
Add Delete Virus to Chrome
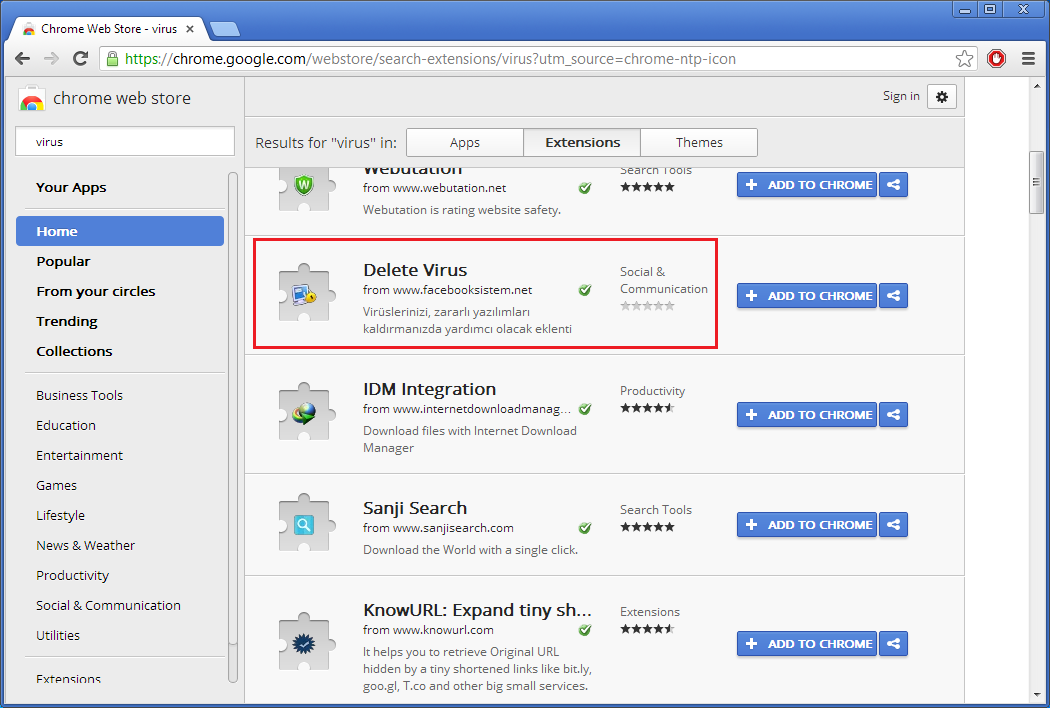coord(807,296)
